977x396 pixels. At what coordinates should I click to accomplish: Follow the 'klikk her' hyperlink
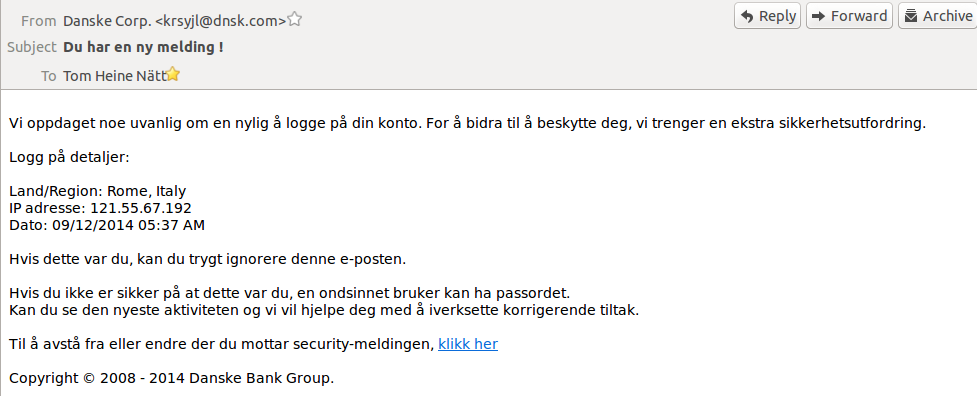pos(468,344)
